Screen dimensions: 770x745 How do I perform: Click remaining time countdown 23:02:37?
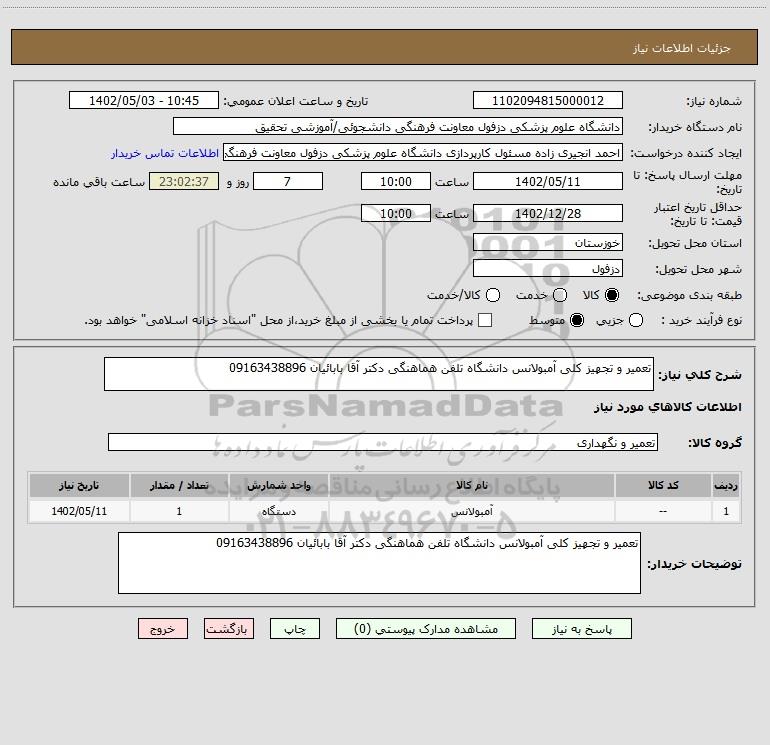pyautogui.click(x=184, y=181)
